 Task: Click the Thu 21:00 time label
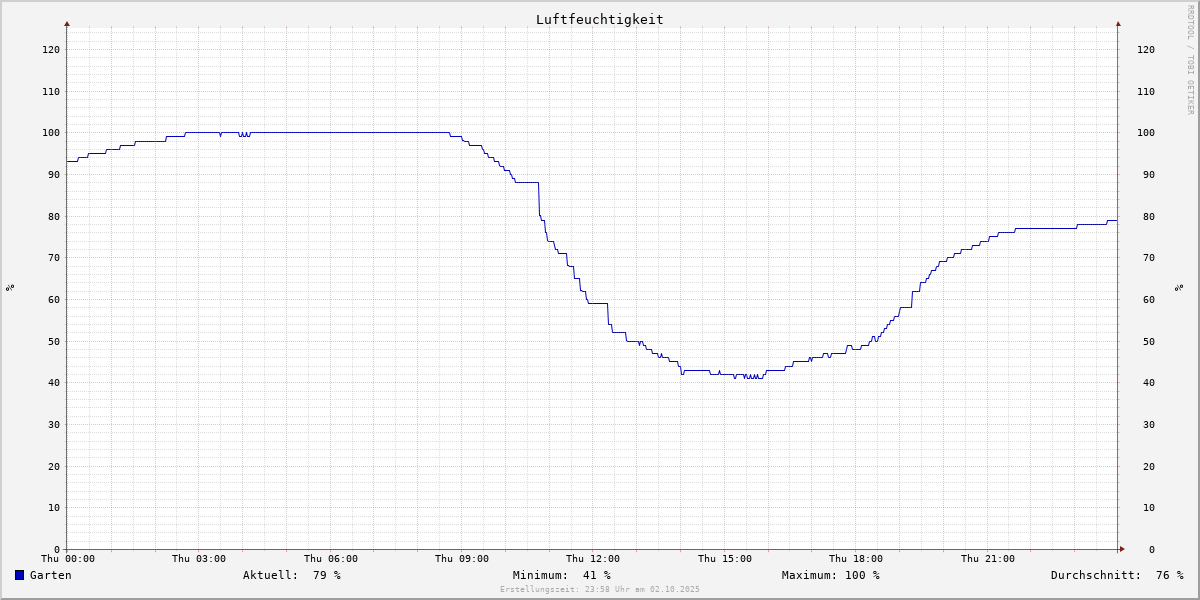[987, 559]
